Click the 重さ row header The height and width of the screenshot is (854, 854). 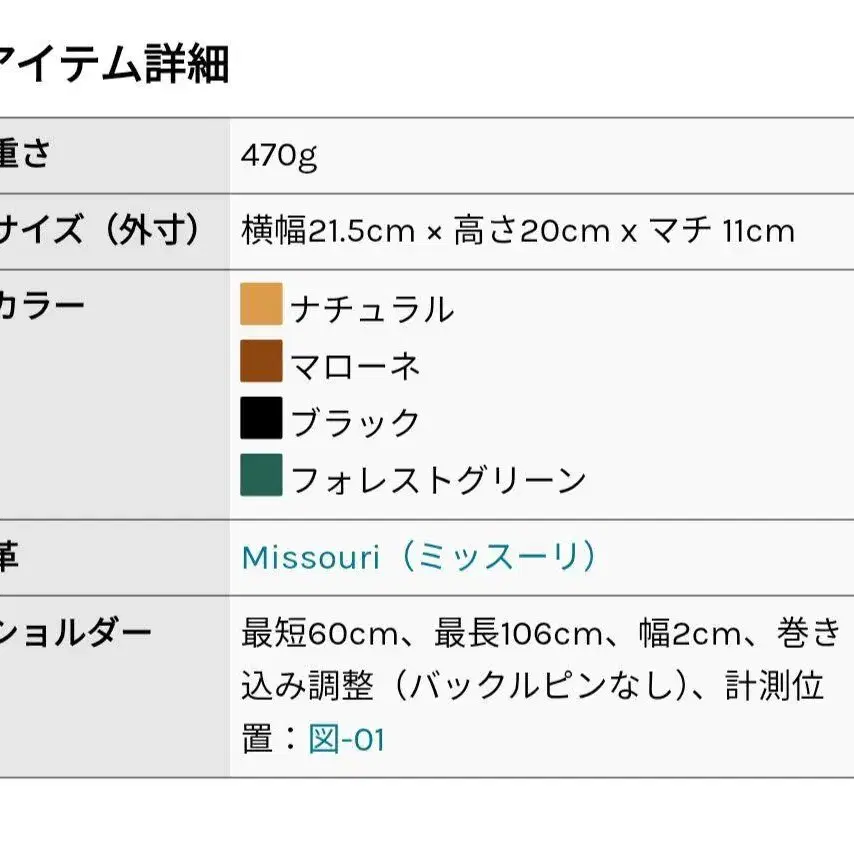tap(24, 156)
